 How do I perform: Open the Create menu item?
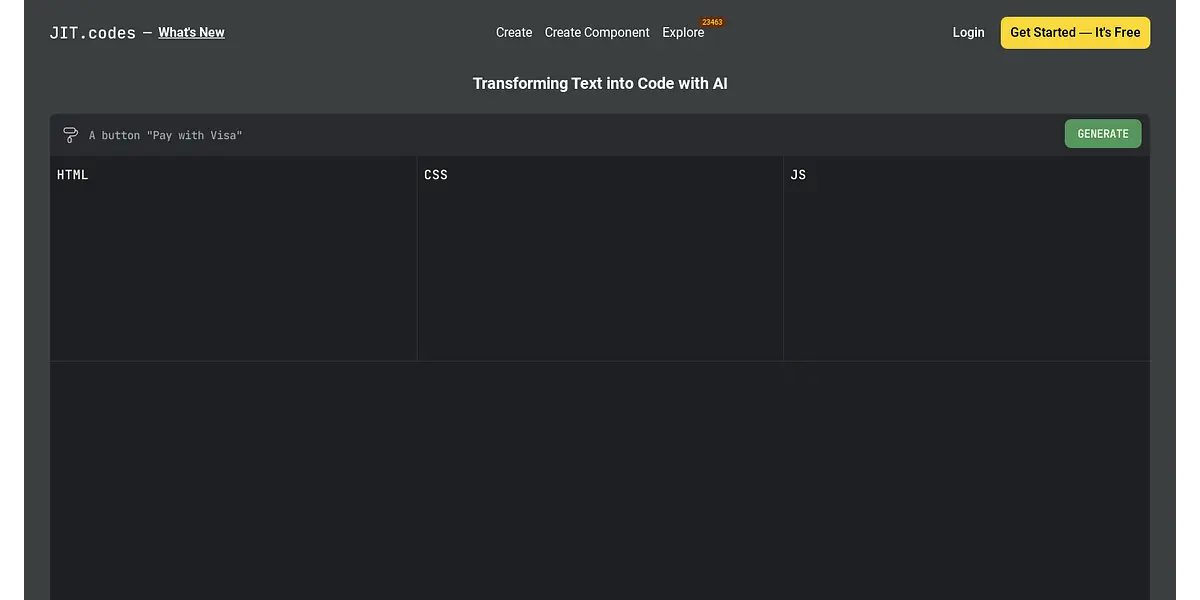[x=514, y=33]
